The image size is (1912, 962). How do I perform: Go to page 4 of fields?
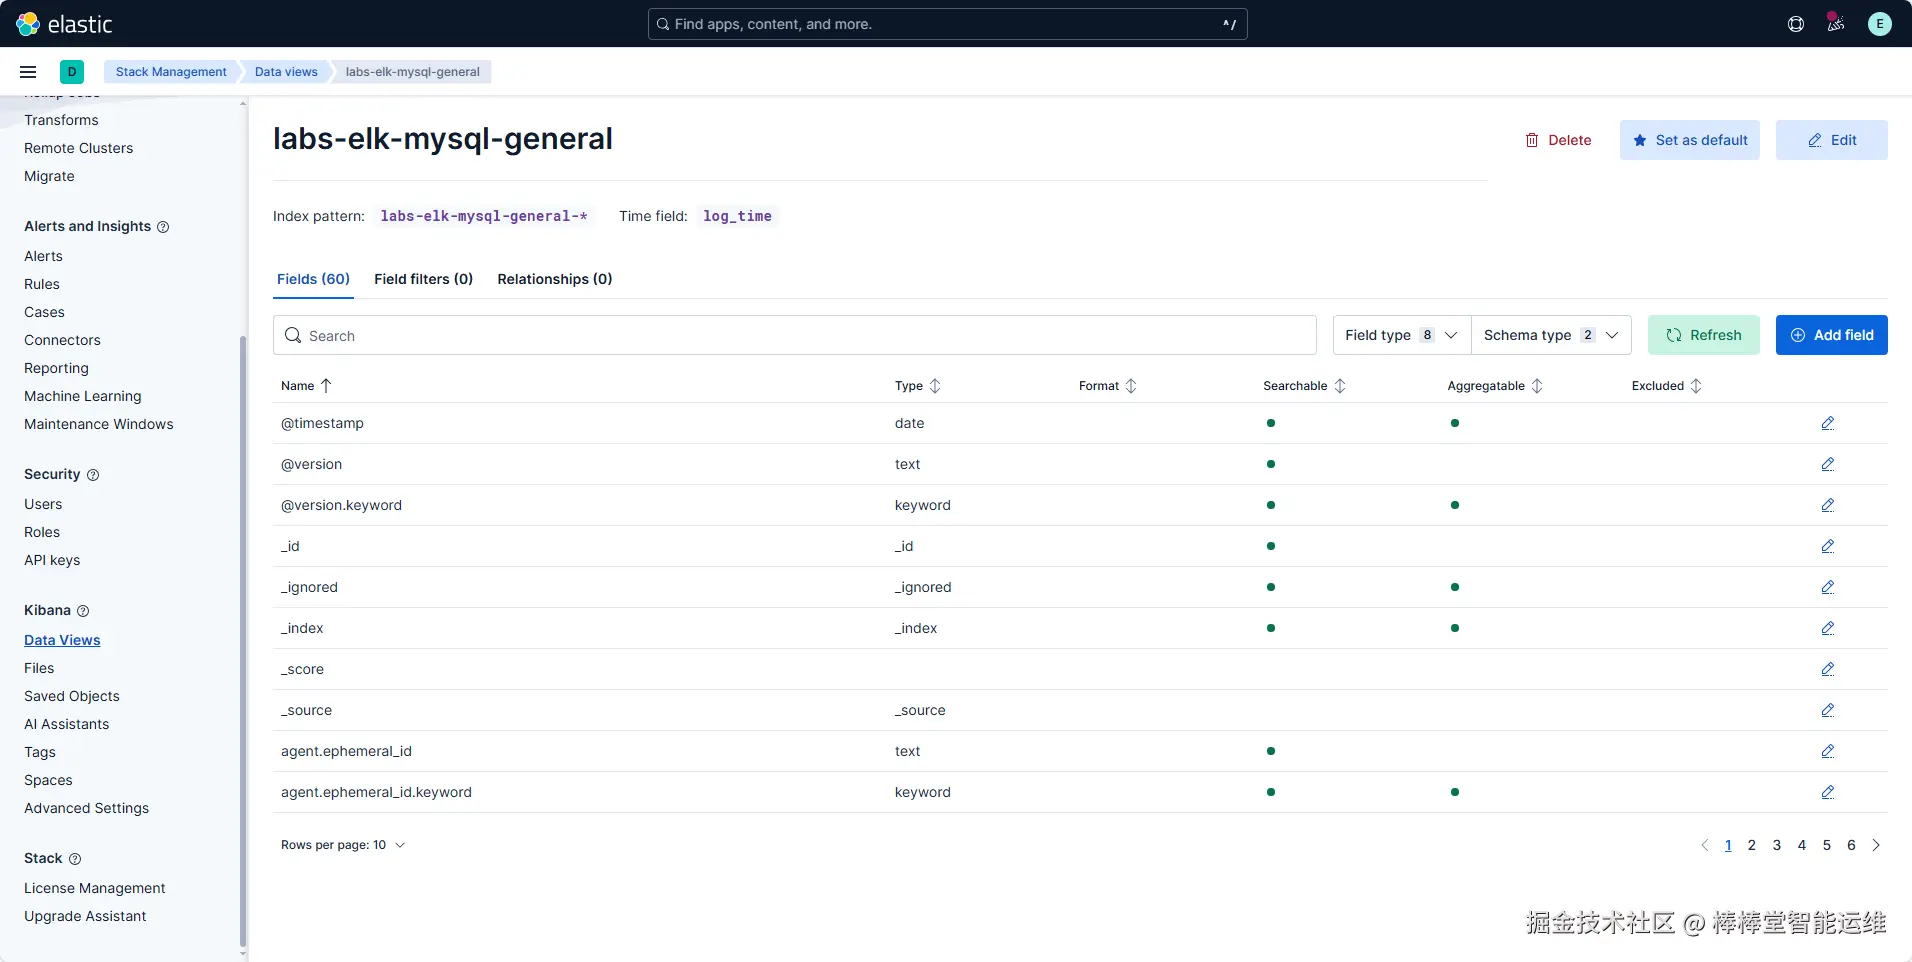pyautogui.click(x=1802, y=845)
